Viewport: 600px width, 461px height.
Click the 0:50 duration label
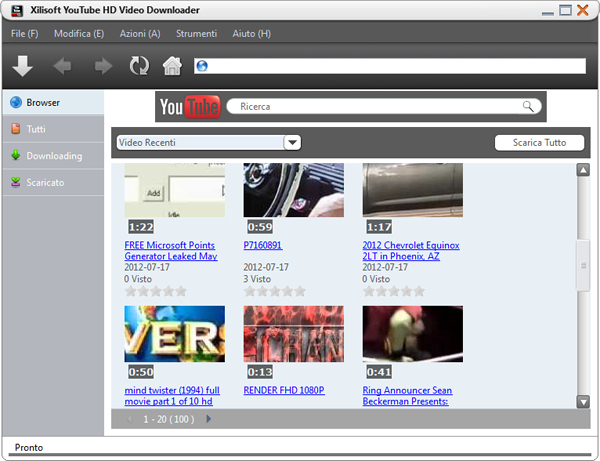pyautogui.click(x=141, y=371)
